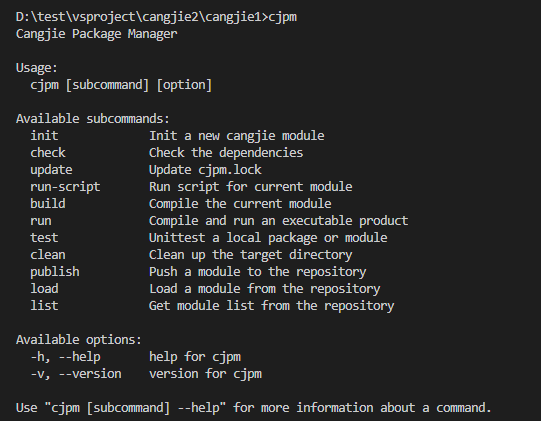
Task: Click the command prompt path D:\test\vsproject
Action: 75,17
